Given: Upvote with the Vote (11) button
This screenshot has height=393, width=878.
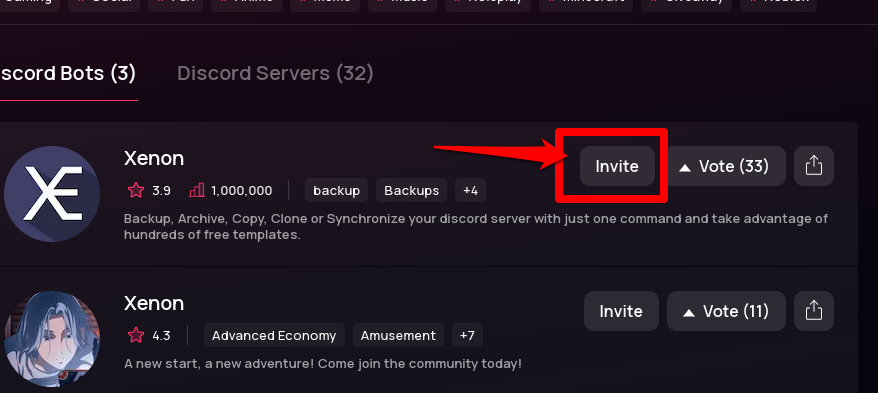Looking at the screenshot, I should tap(726, 311).
